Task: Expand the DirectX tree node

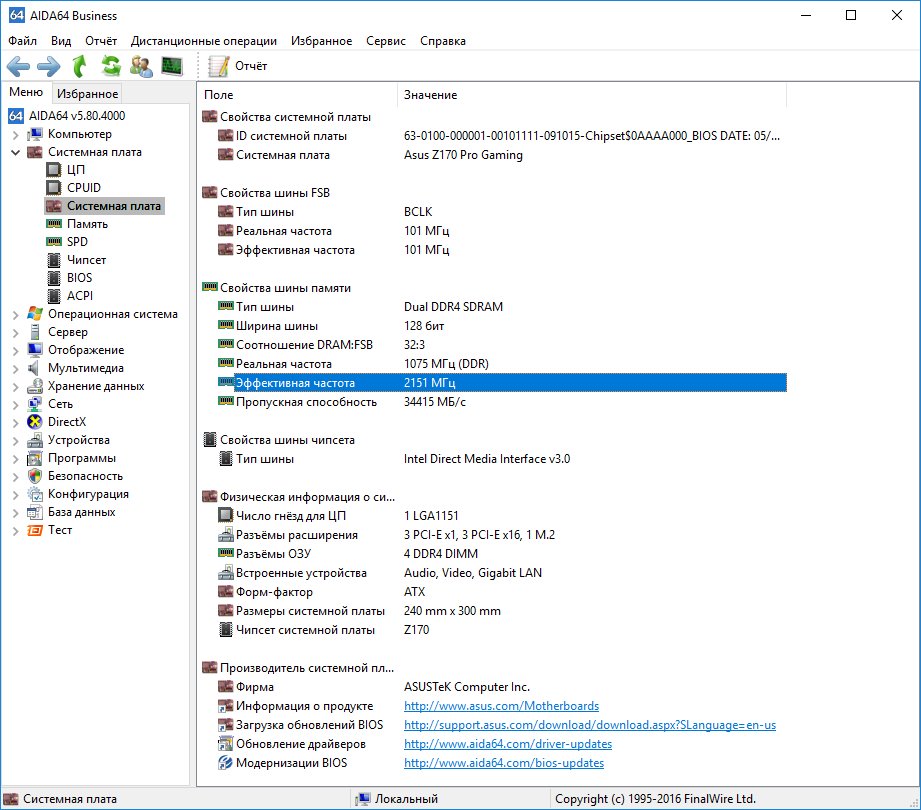Action: (x=16, y=423)
